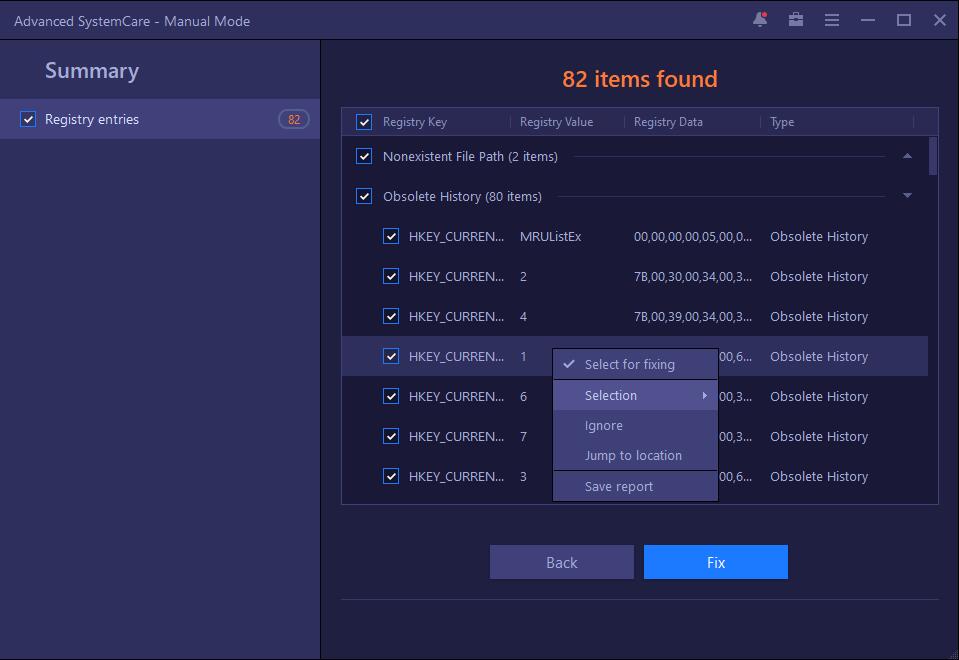Screen dimensions: 959x660
Task: Select the 82 count badge for Registry entries
Action: click(294, 119)
